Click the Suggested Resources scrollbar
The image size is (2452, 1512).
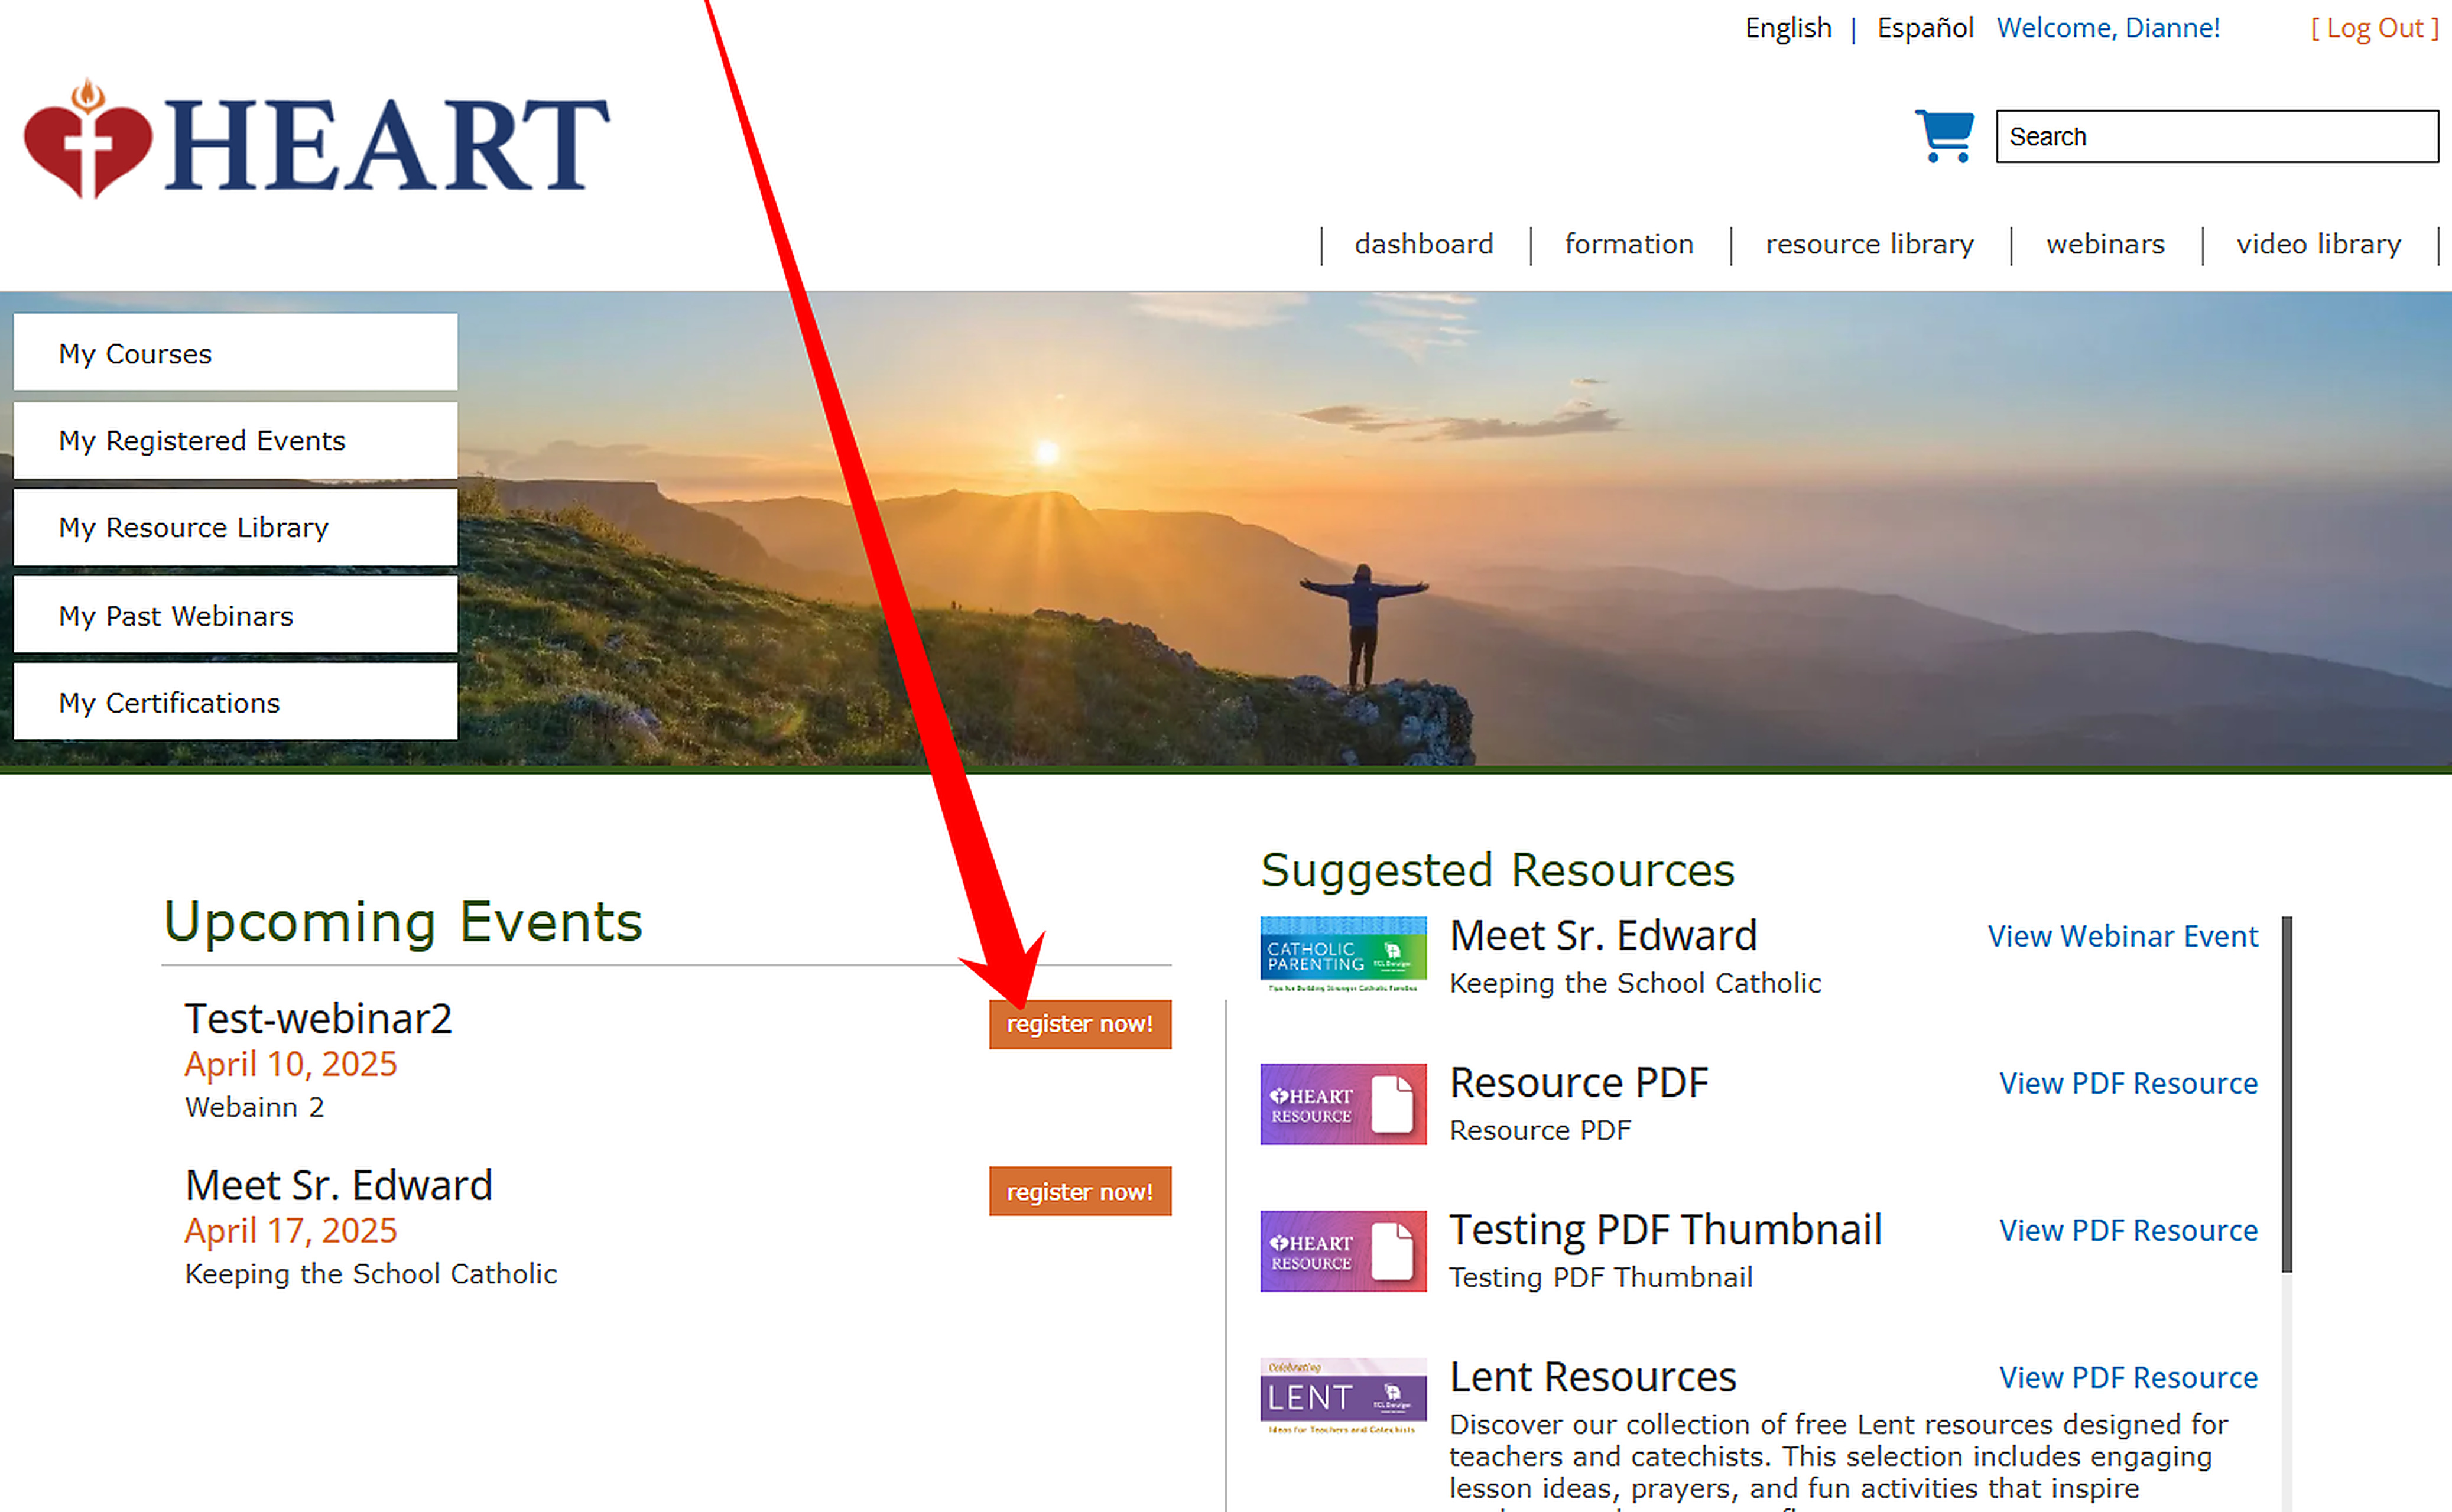(x=2286, y=1095)
